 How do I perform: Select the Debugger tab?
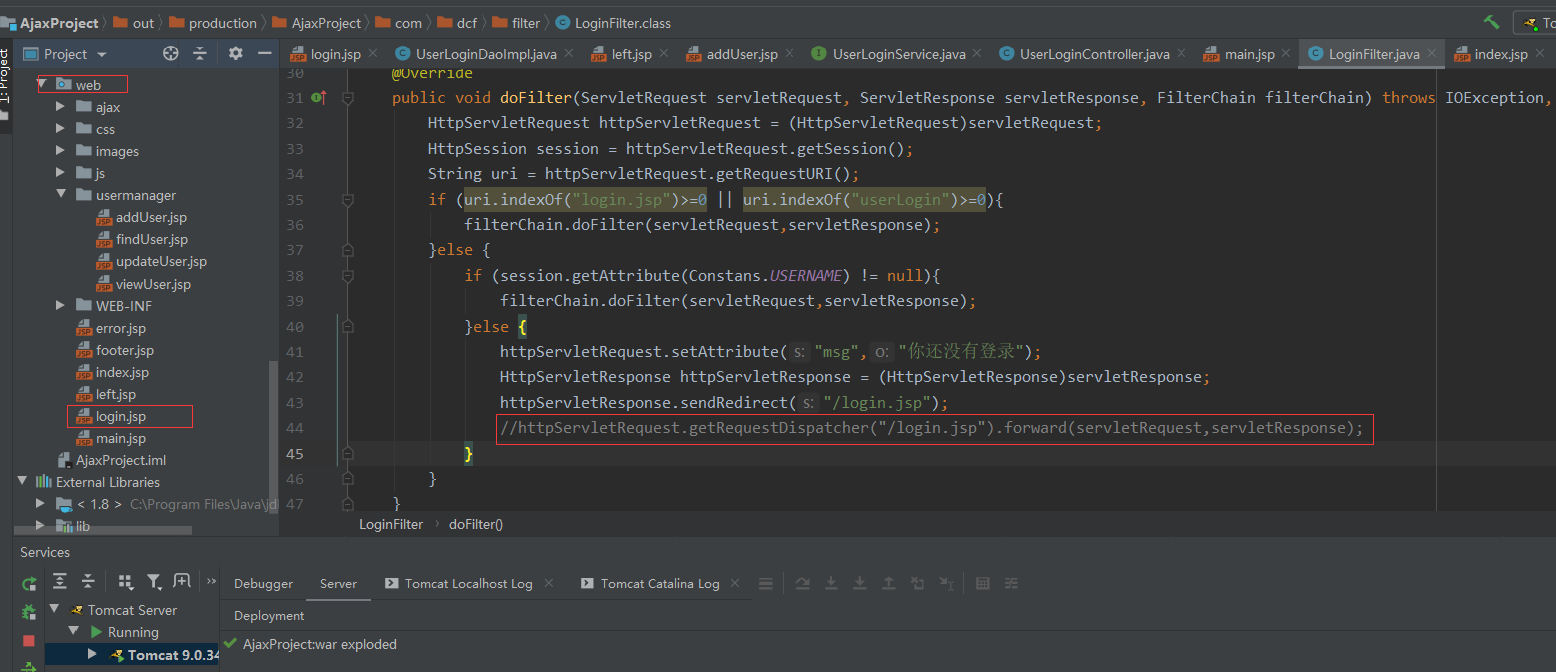click(x=263, y=583)
